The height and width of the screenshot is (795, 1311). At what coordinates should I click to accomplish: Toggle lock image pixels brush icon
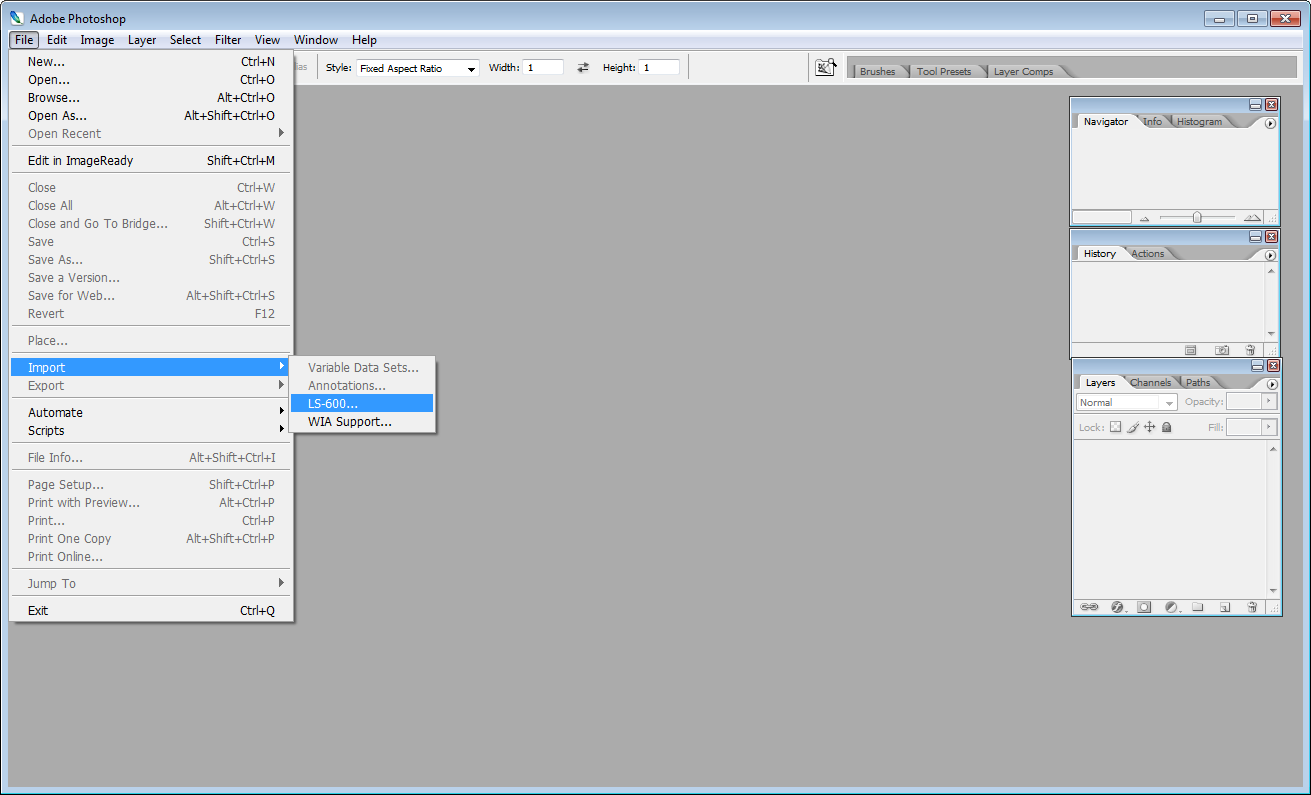(x=1133, y=427)
